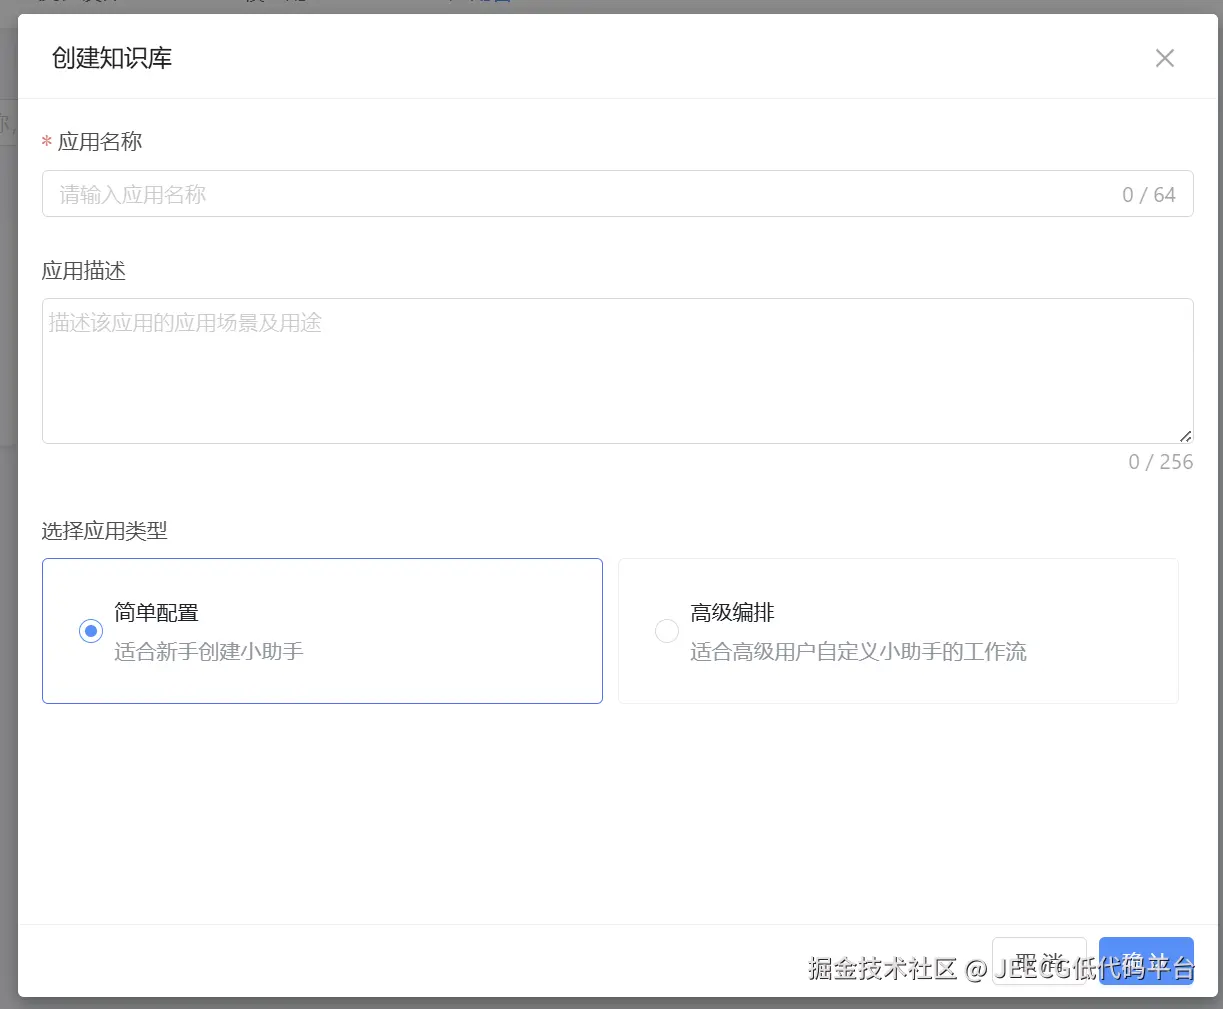Click the 取消 cancel button
1223x1009 pixels.
pos(1039,961)
